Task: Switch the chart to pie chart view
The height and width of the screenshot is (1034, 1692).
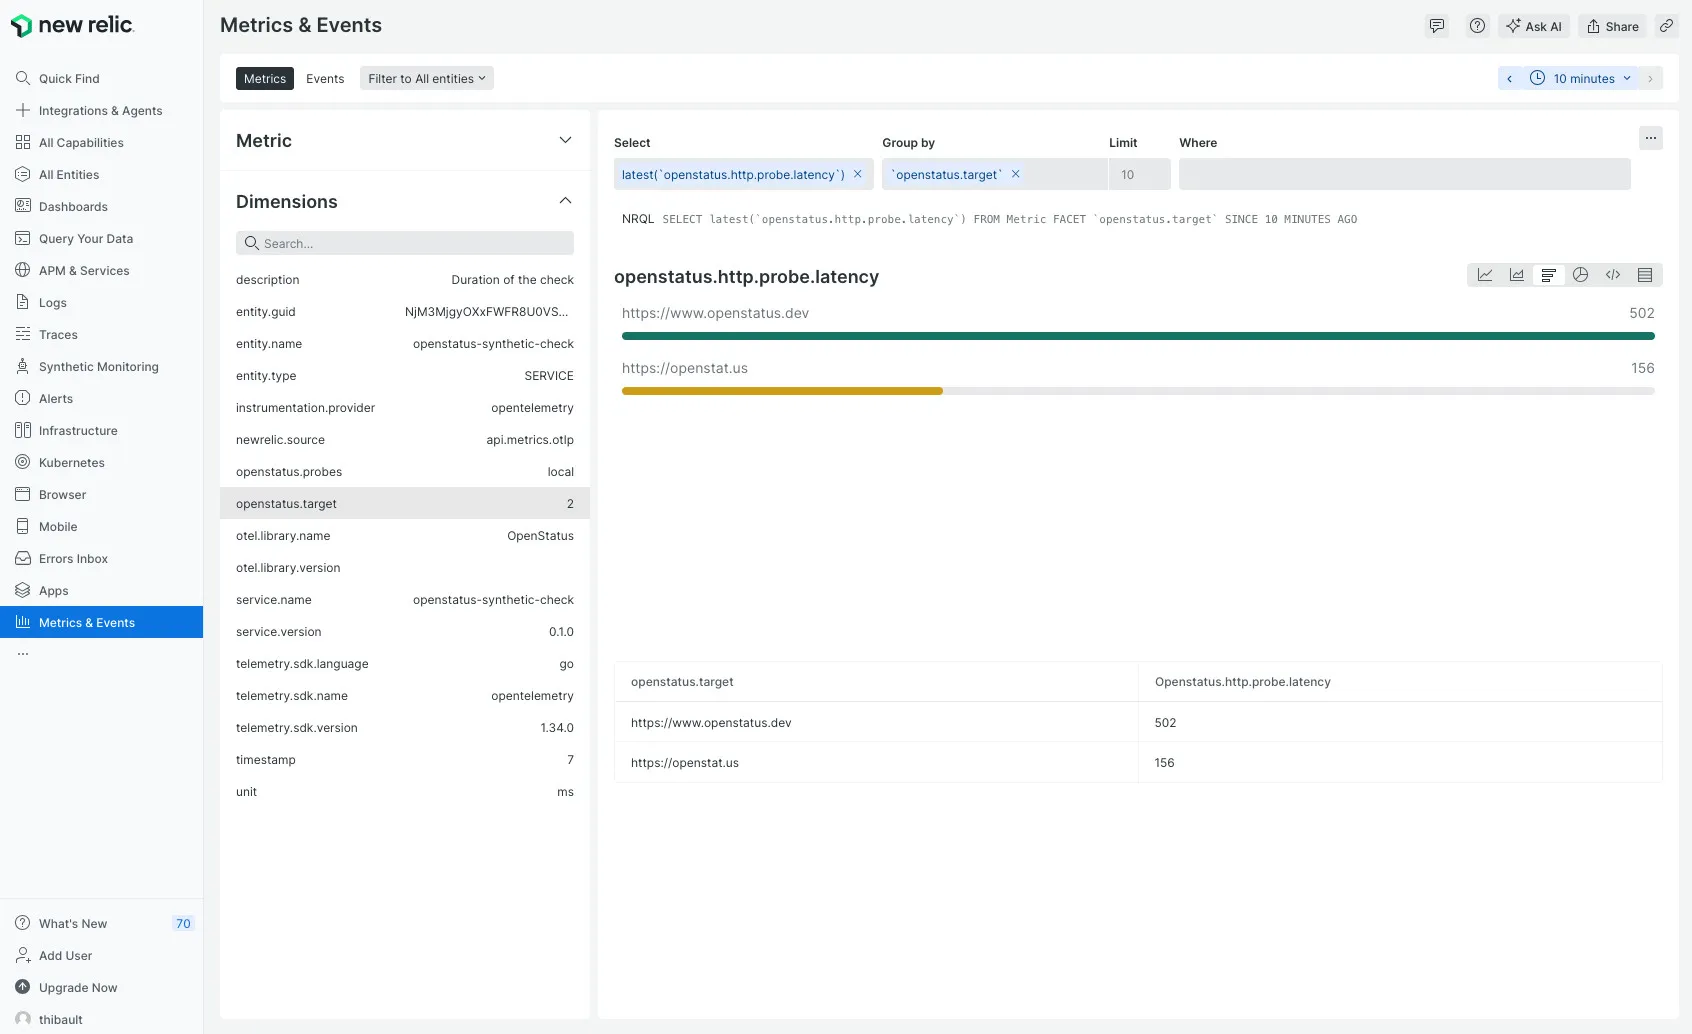Action: pos(1581,275)
